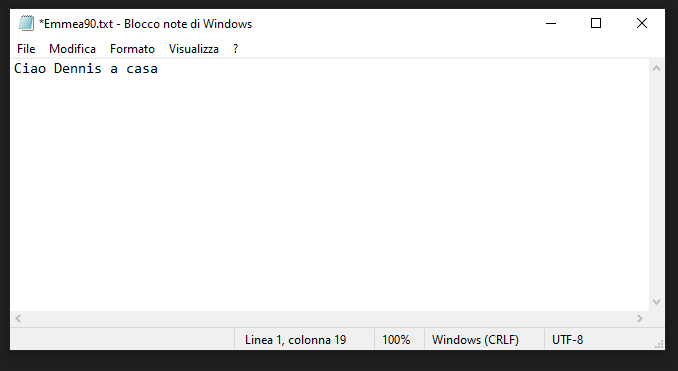Open the File menu
The width and height of the screenshot is (678, 371).
tap(26, 49)
